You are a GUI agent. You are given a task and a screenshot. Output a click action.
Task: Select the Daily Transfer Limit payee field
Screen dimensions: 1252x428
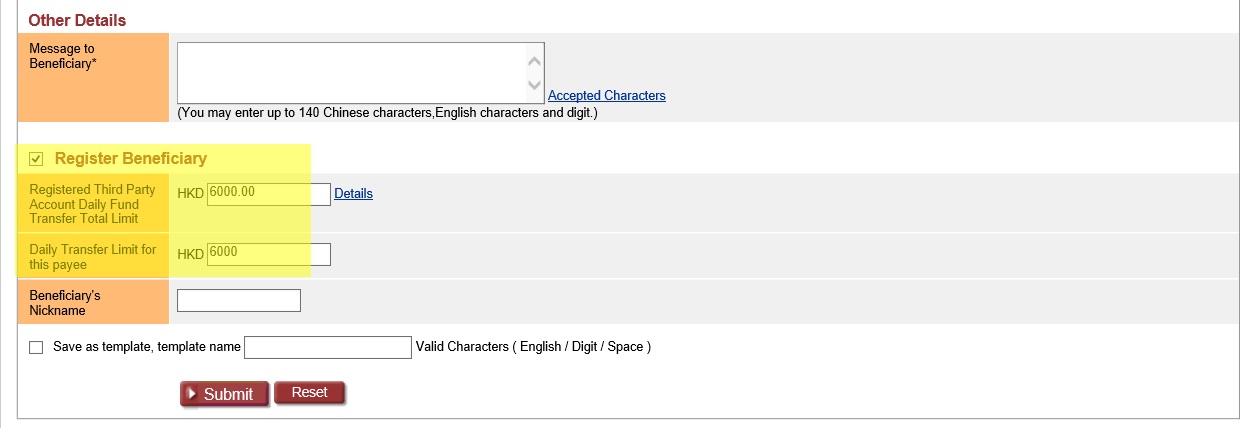pos(268,254)
